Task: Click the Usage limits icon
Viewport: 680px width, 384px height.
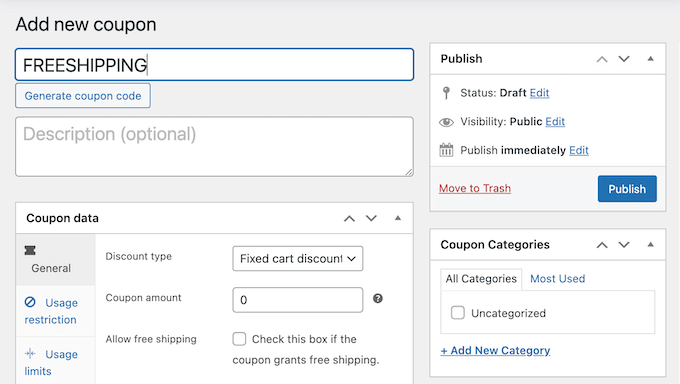Action: 30,354
